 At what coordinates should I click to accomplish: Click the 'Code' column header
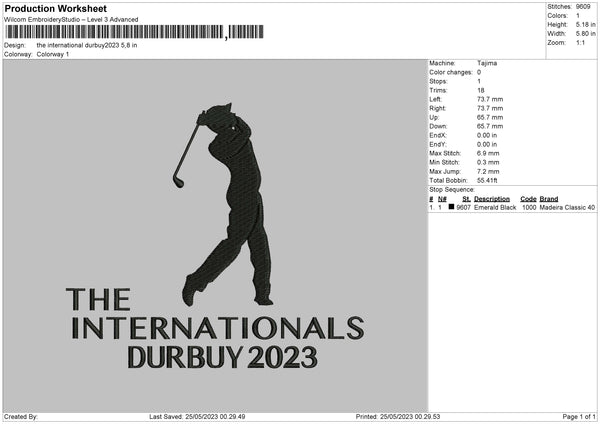coord(528,199)
